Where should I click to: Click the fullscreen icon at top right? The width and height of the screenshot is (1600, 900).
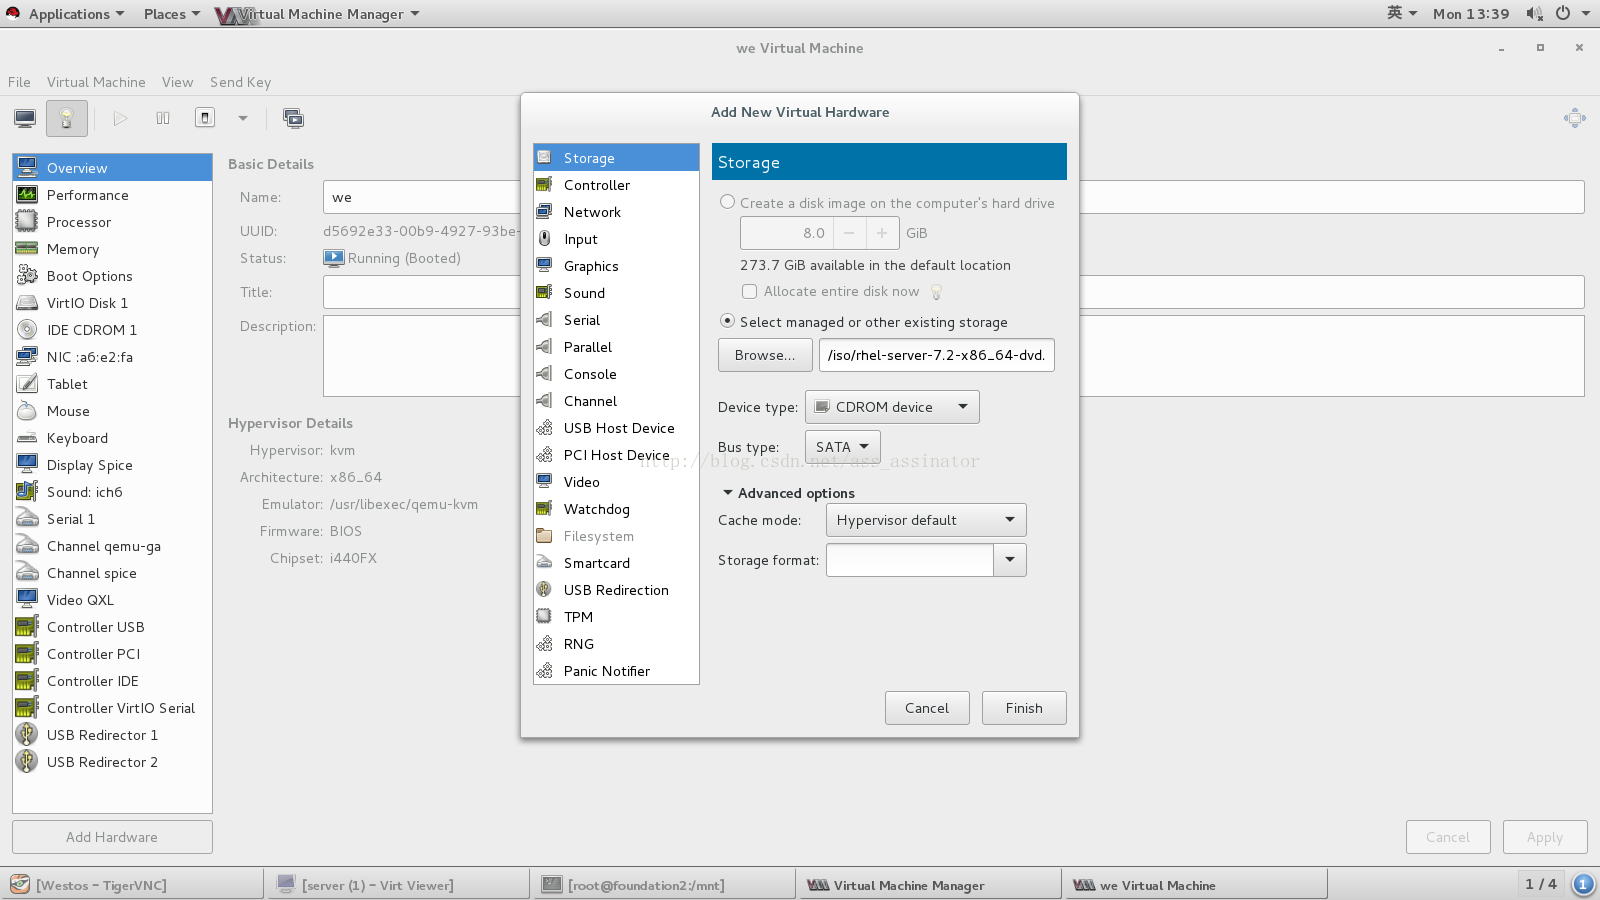coord(1574,118)
